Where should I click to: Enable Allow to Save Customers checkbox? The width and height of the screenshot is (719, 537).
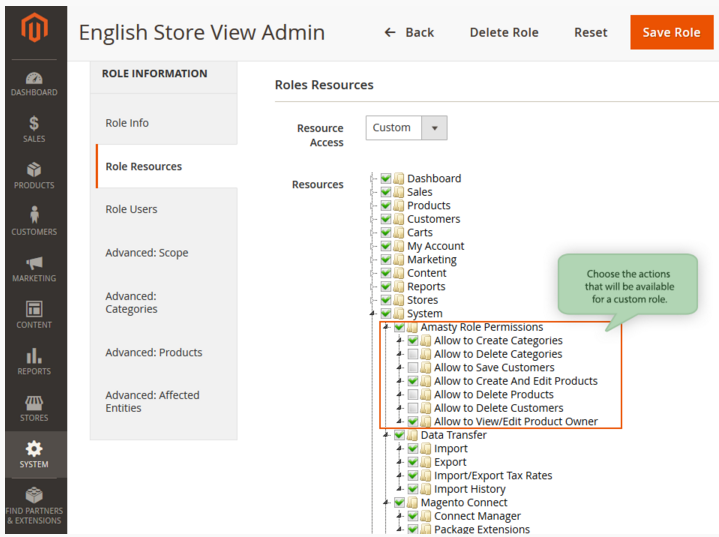[x=413, y=368]
